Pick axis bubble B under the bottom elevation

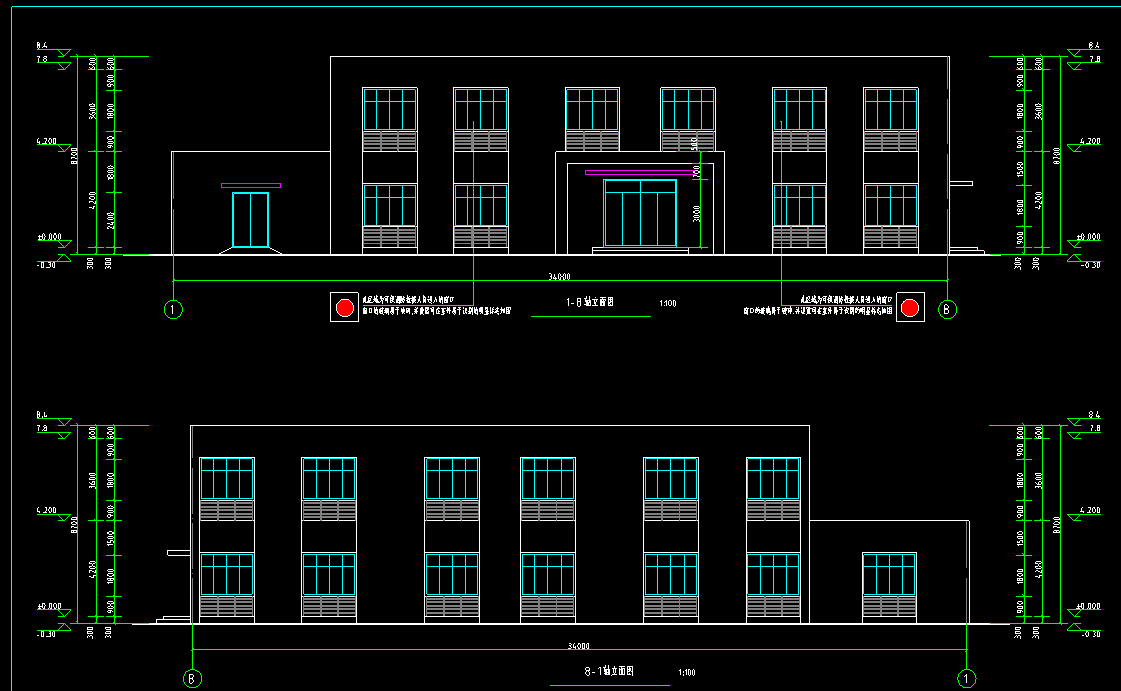pyautogui.click(x=193, y=678)
